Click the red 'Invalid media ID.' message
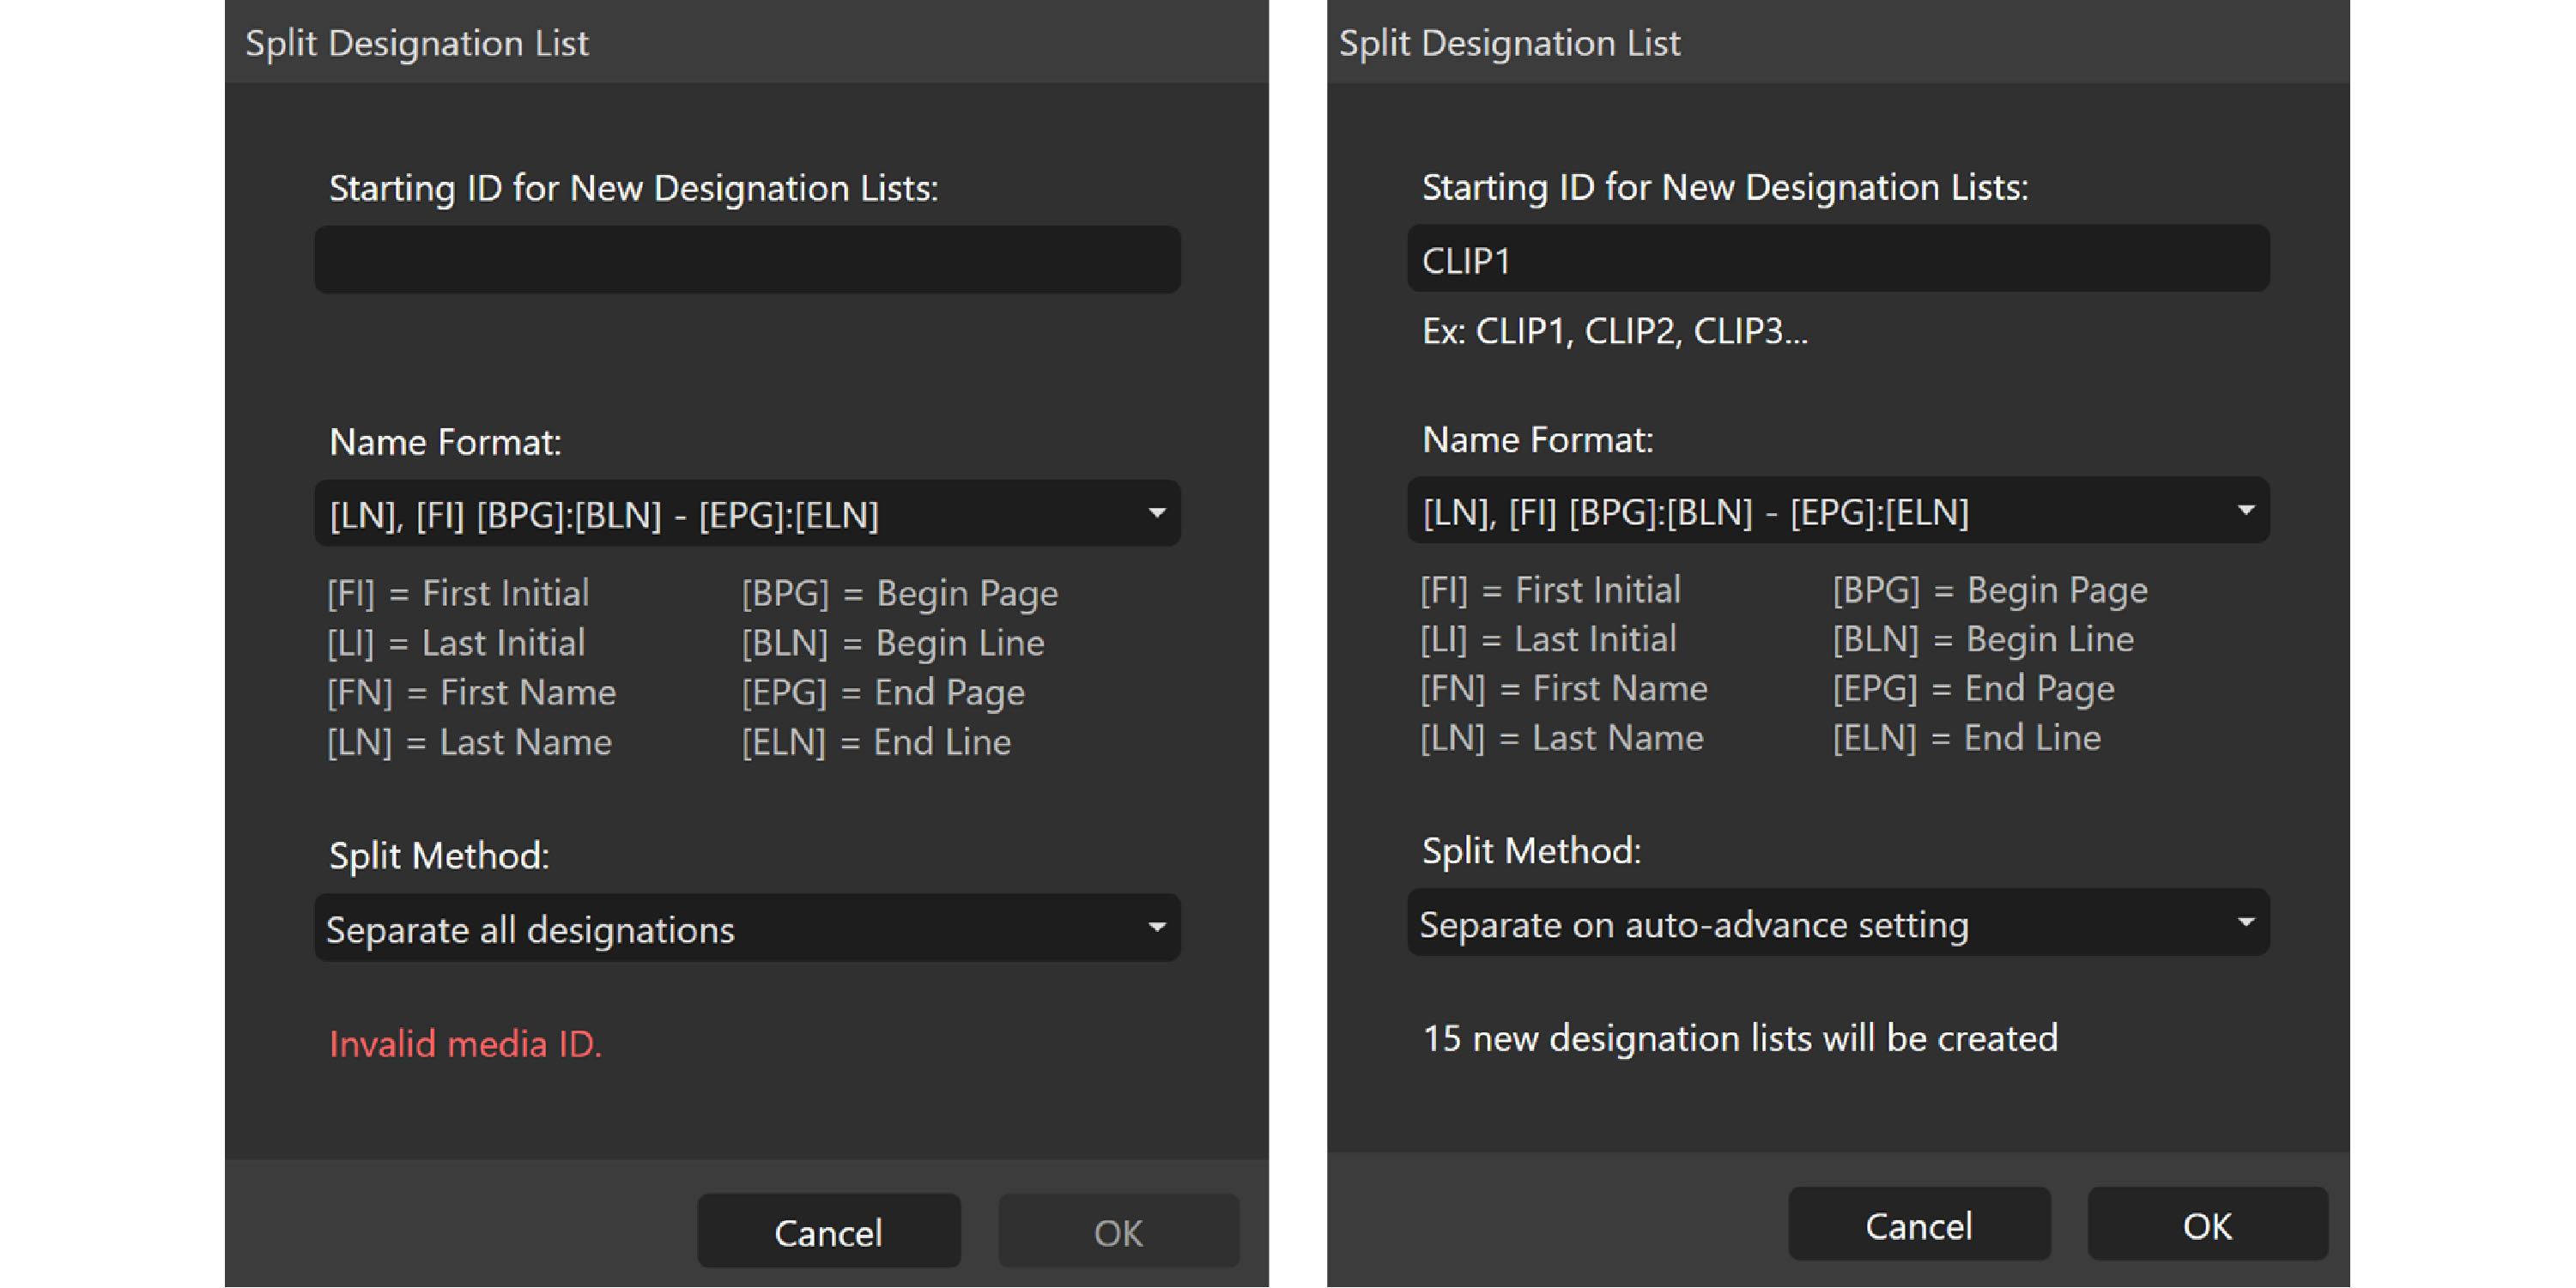Viewport: 2576px width, 1288px height. point(465,1044)
